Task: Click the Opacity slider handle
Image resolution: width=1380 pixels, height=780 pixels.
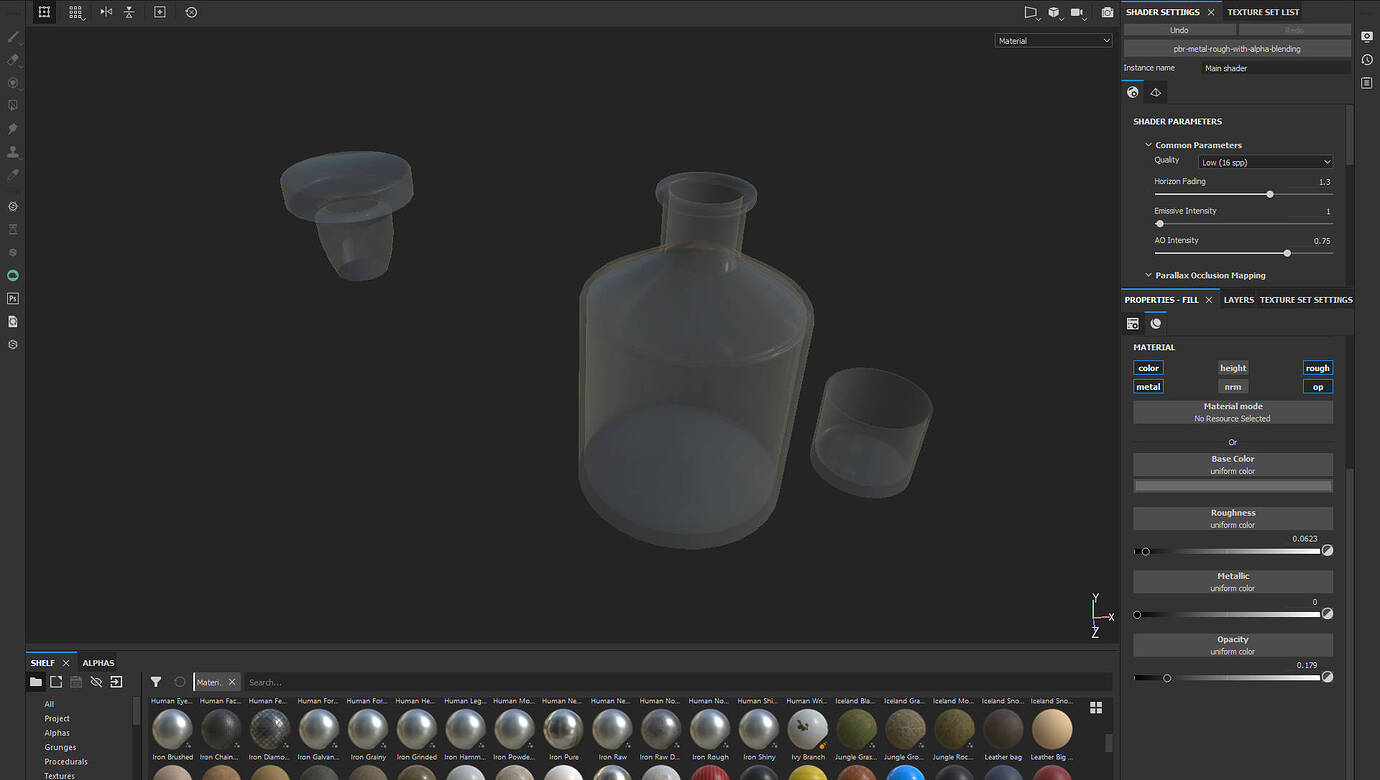Action: (x=1167, y=678)
